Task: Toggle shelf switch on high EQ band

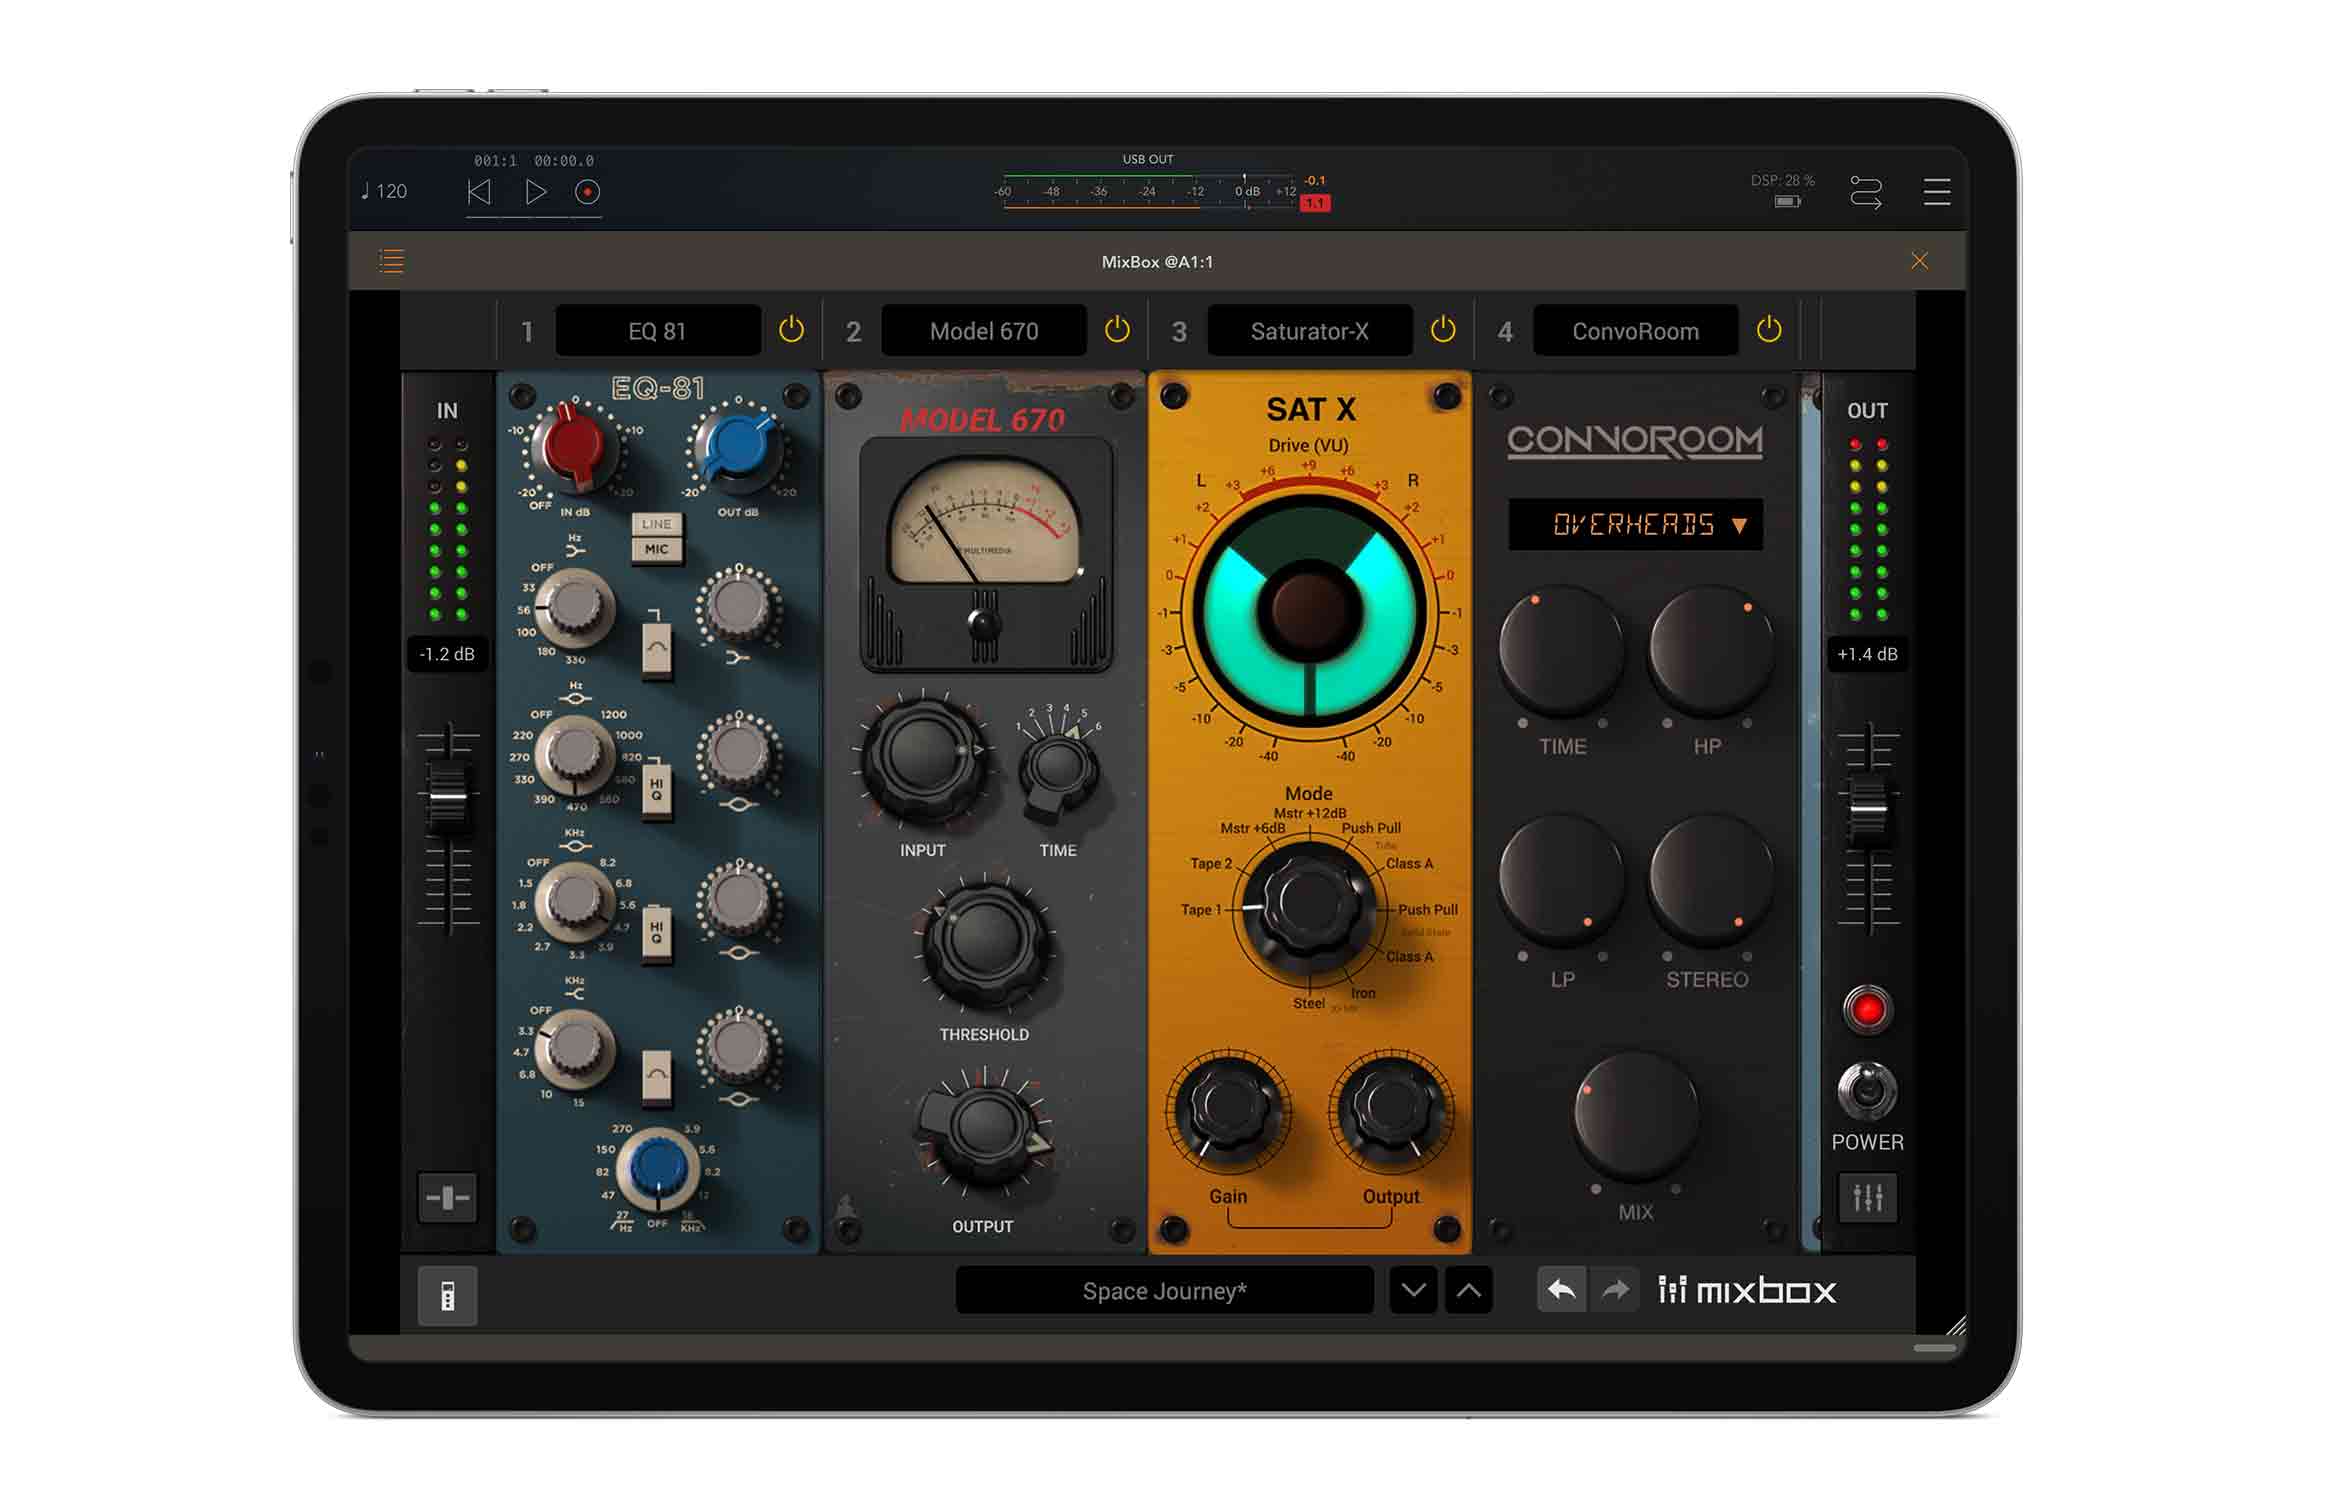Action: click(656, 1078)
